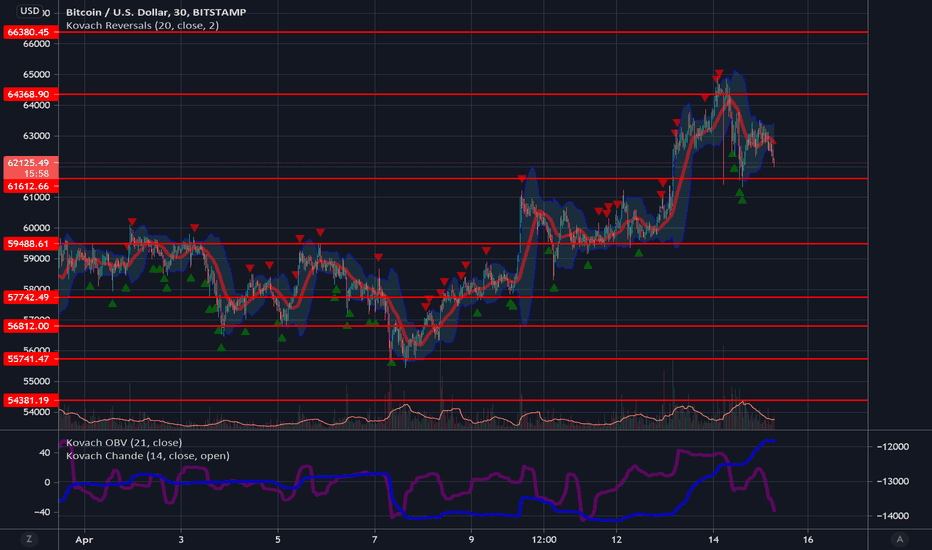The height and width of the screenshot is (550, 932).
Task: Click the 16 date on time axis
Action: click(x=808, y=540)
